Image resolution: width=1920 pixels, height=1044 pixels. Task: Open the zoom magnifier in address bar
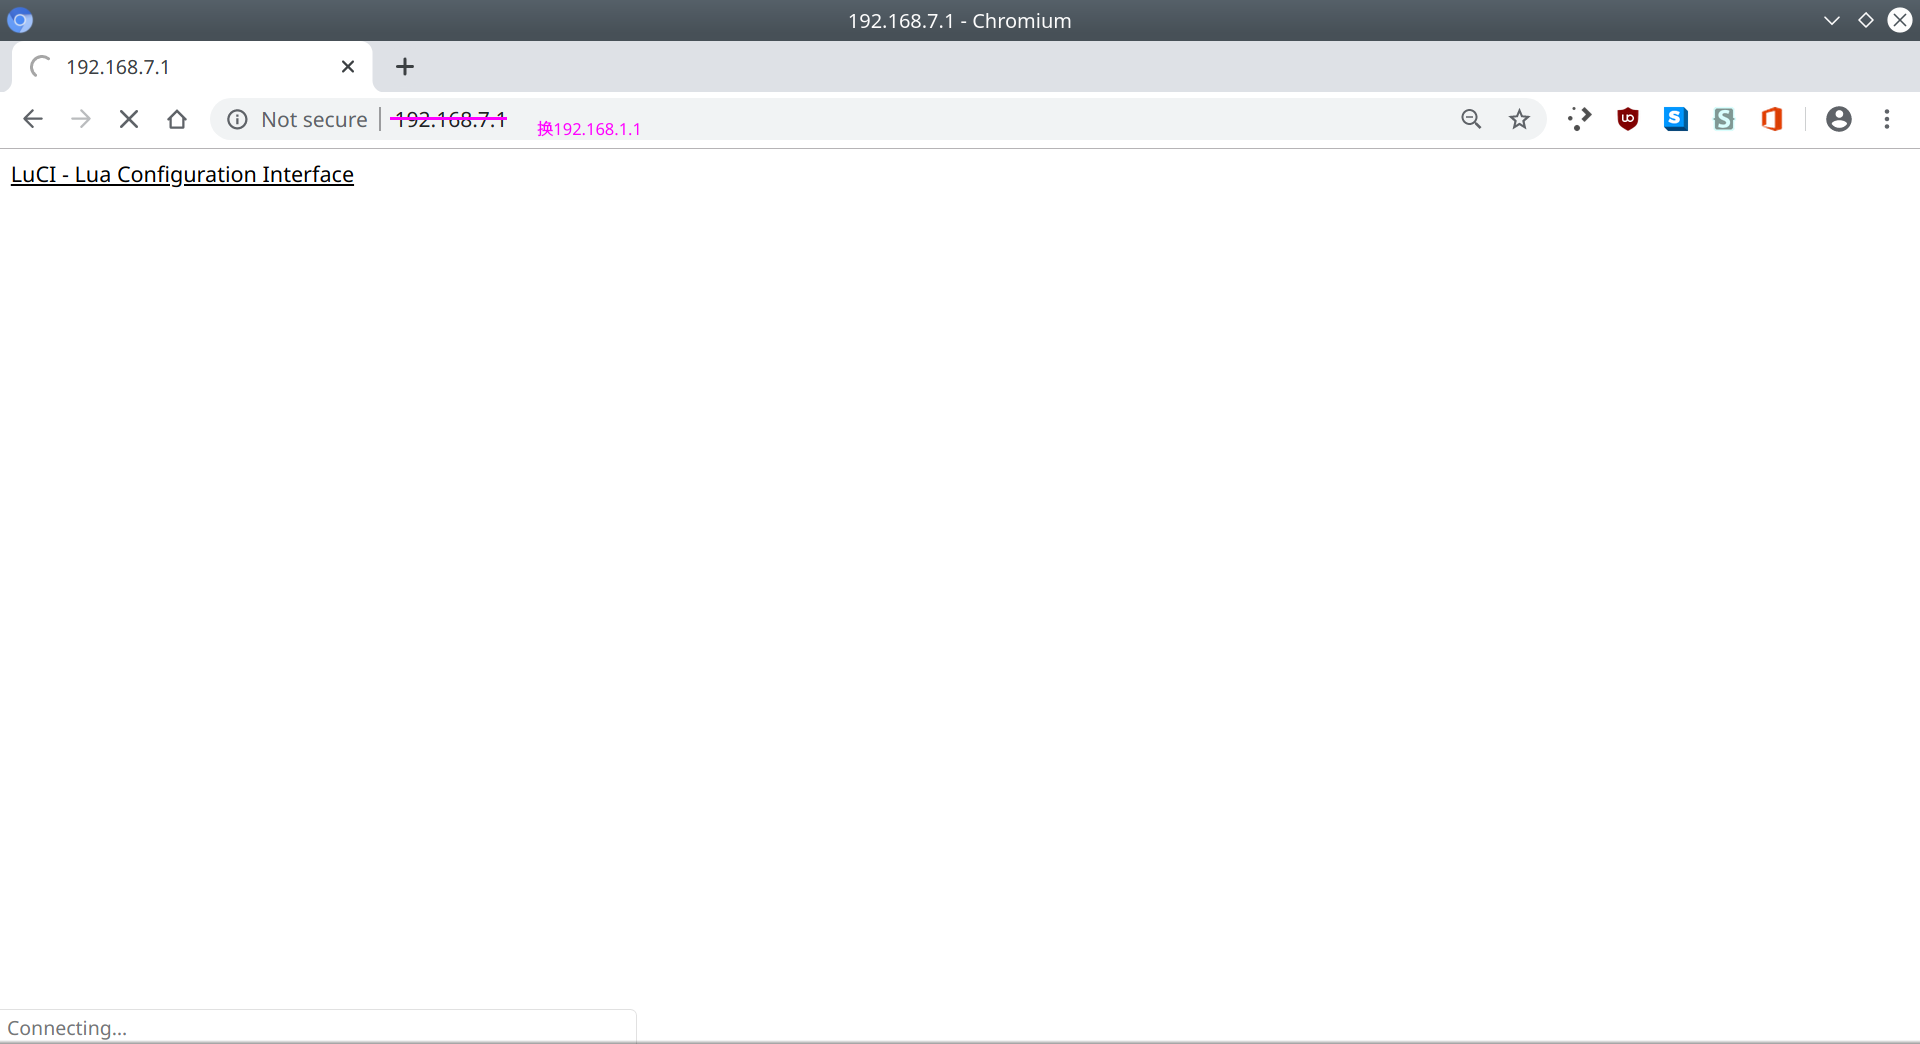pyautogui.click(x=1471, y=120)
